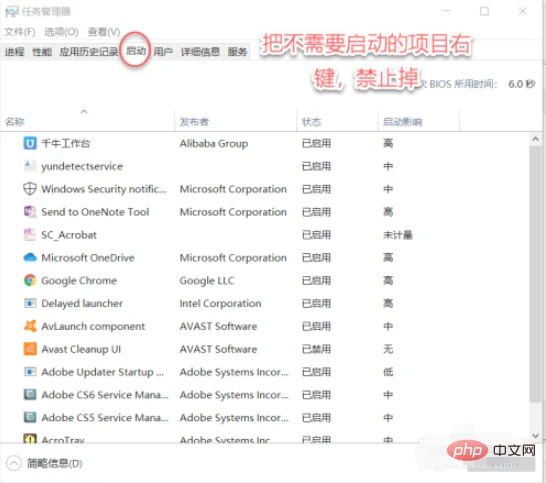
Task: Click the scrollbar up arrow
Action: click(536, 139)
